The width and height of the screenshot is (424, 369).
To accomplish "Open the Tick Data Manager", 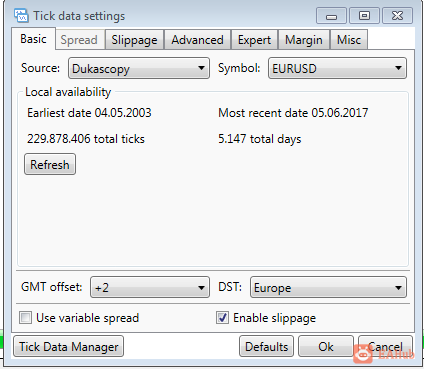I will pos(69,346).
